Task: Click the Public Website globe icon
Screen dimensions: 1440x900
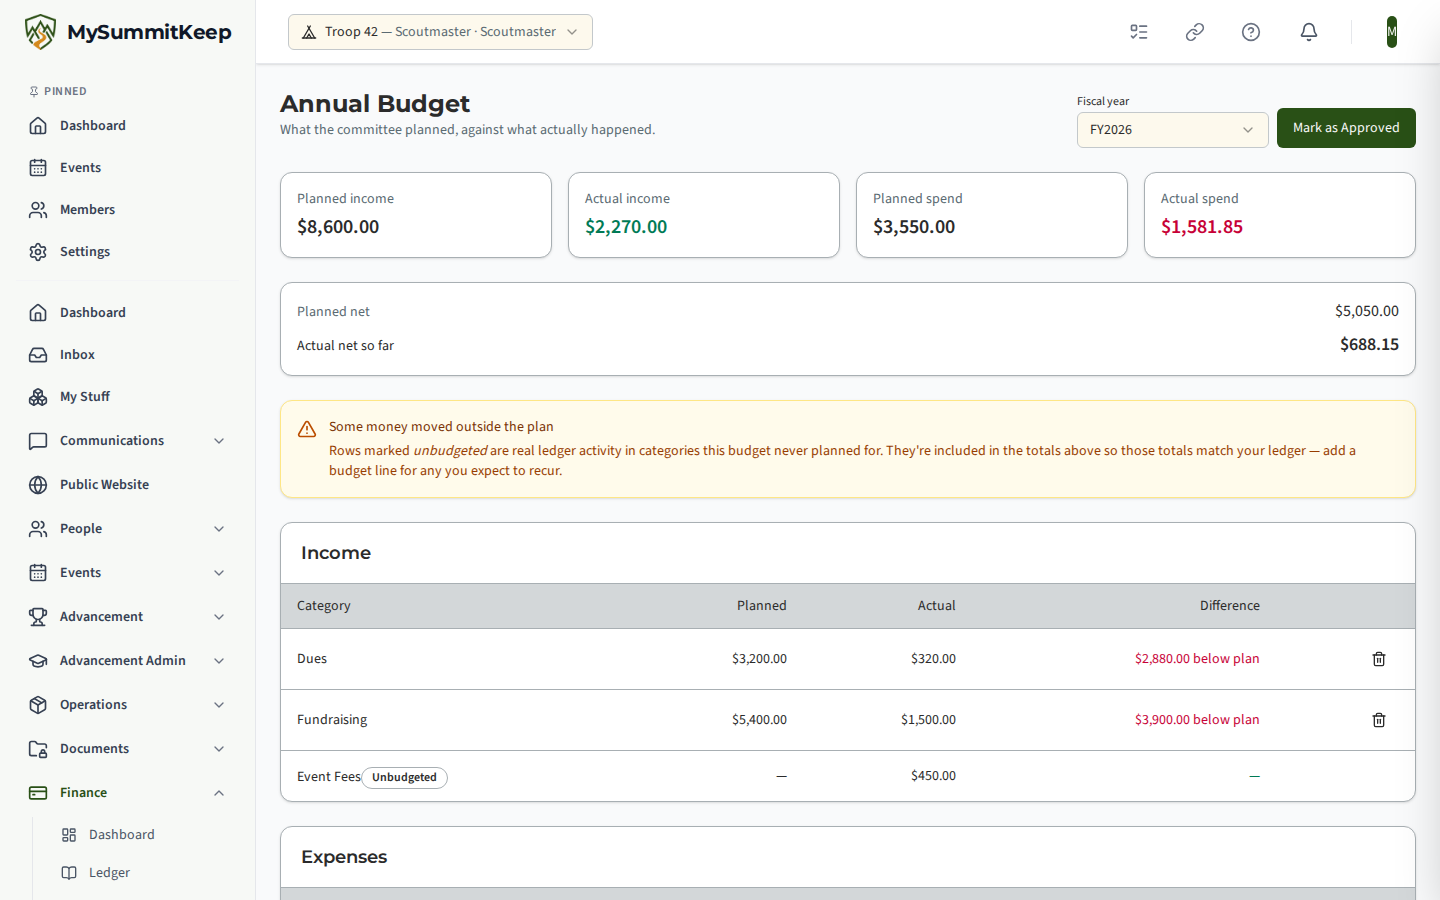Action: 38,485
